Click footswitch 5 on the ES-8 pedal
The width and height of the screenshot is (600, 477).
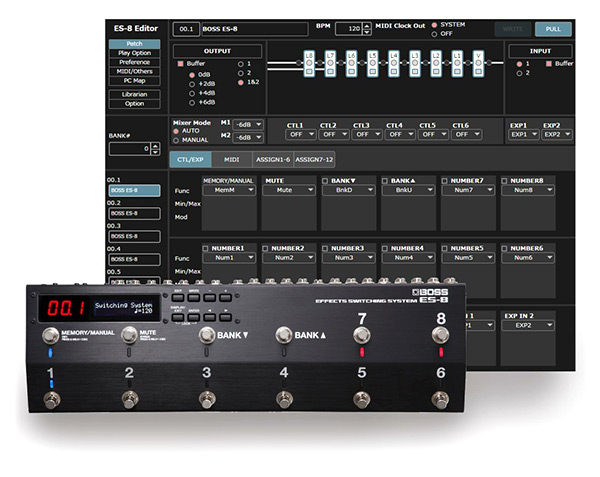coord(362,400)
